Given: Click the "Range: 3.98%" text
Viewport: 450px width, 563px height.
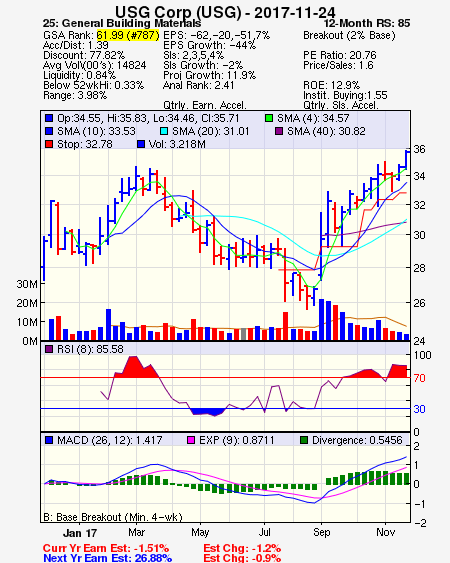Looking at the screenshot, I should (x=75, y=96).
